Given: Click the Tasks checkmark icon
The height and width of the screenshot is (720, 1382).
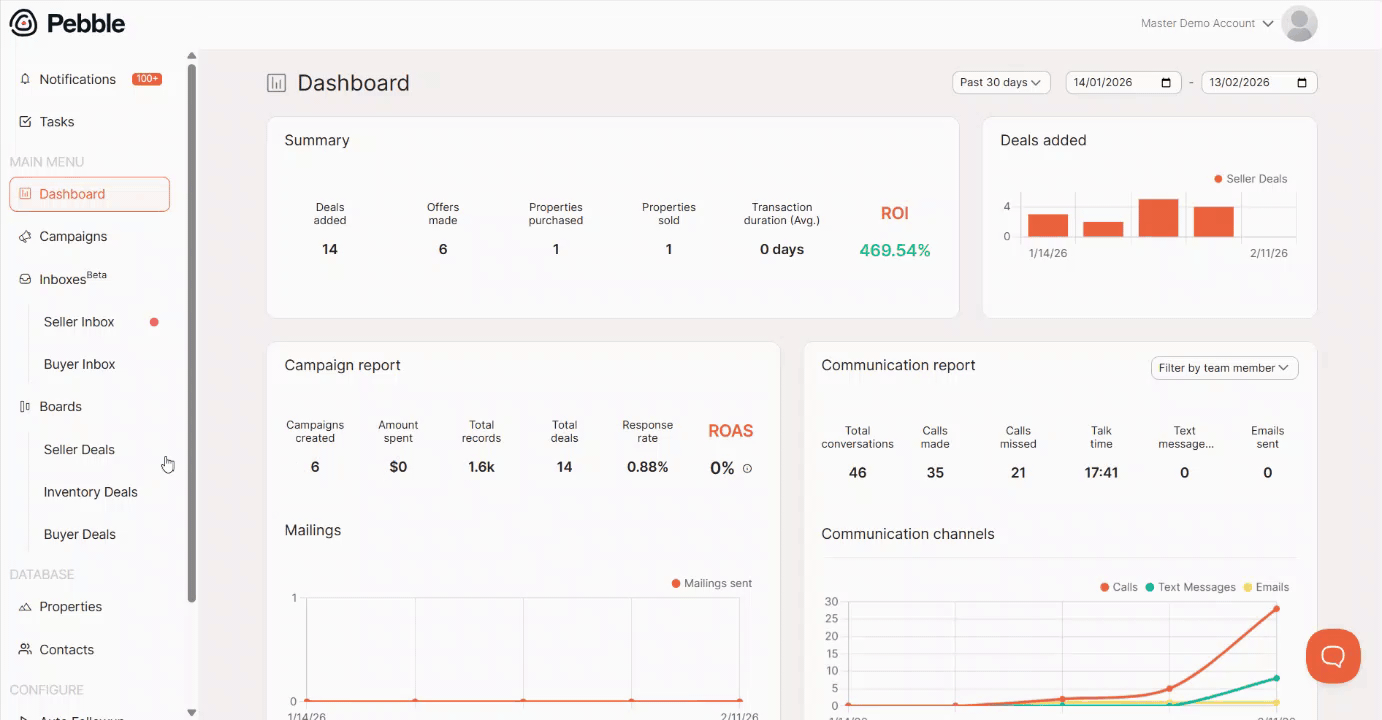Looking at the screenshot, I should click(x=25, y=122).
